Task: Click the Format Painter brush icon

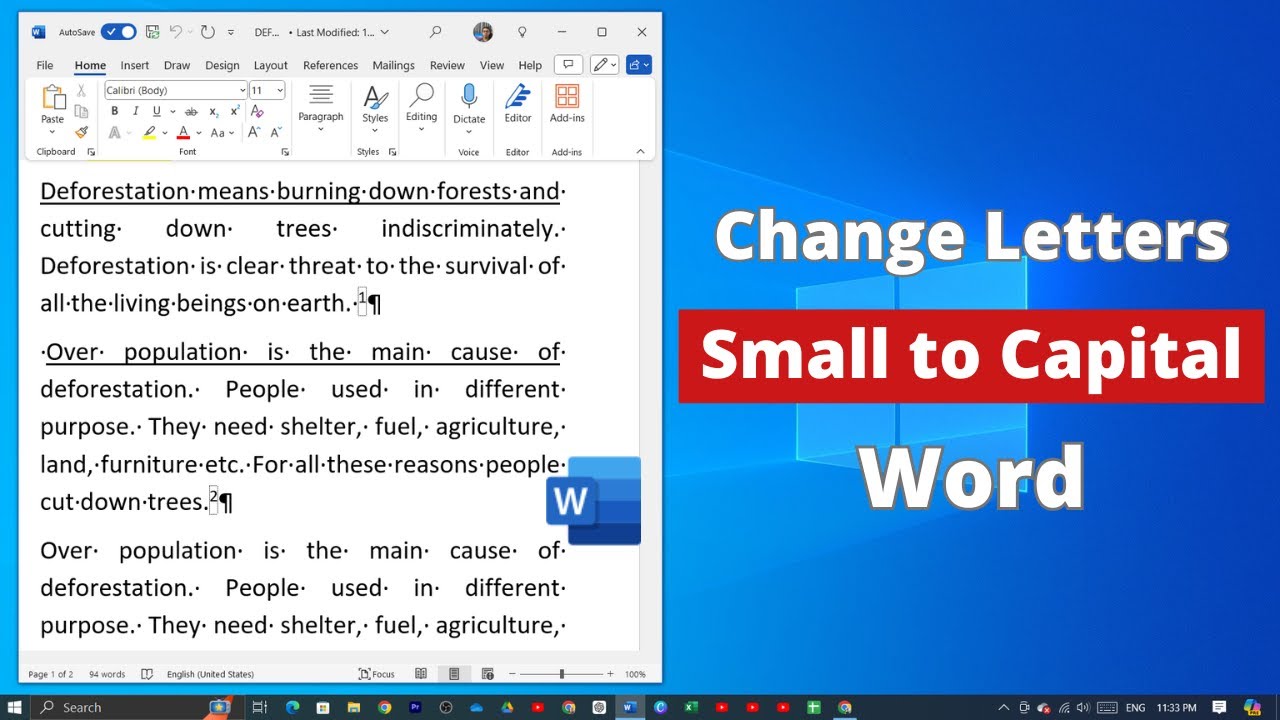Action: pyautogui.click(x=81, y=132)
